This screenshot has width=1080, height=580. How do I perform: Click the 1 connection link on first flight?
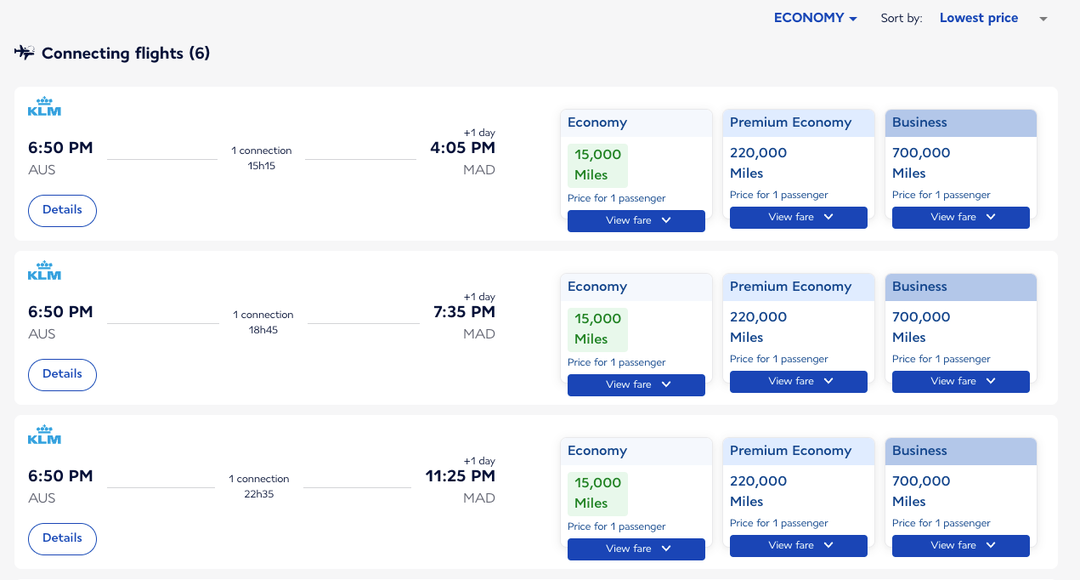click(x=261, y=149)
